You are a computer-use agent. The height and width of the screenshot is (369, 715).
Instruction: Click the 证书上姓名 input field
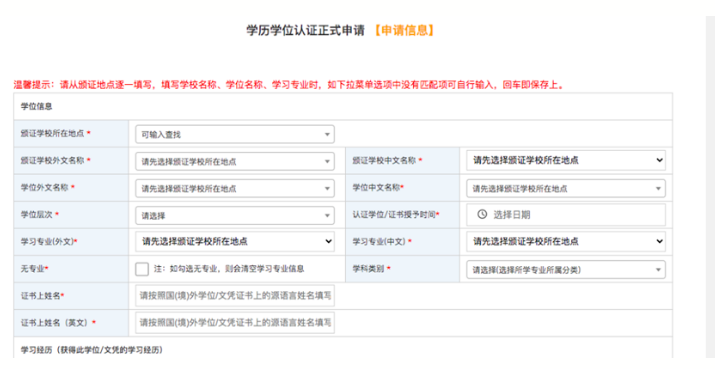coord(235,296)
